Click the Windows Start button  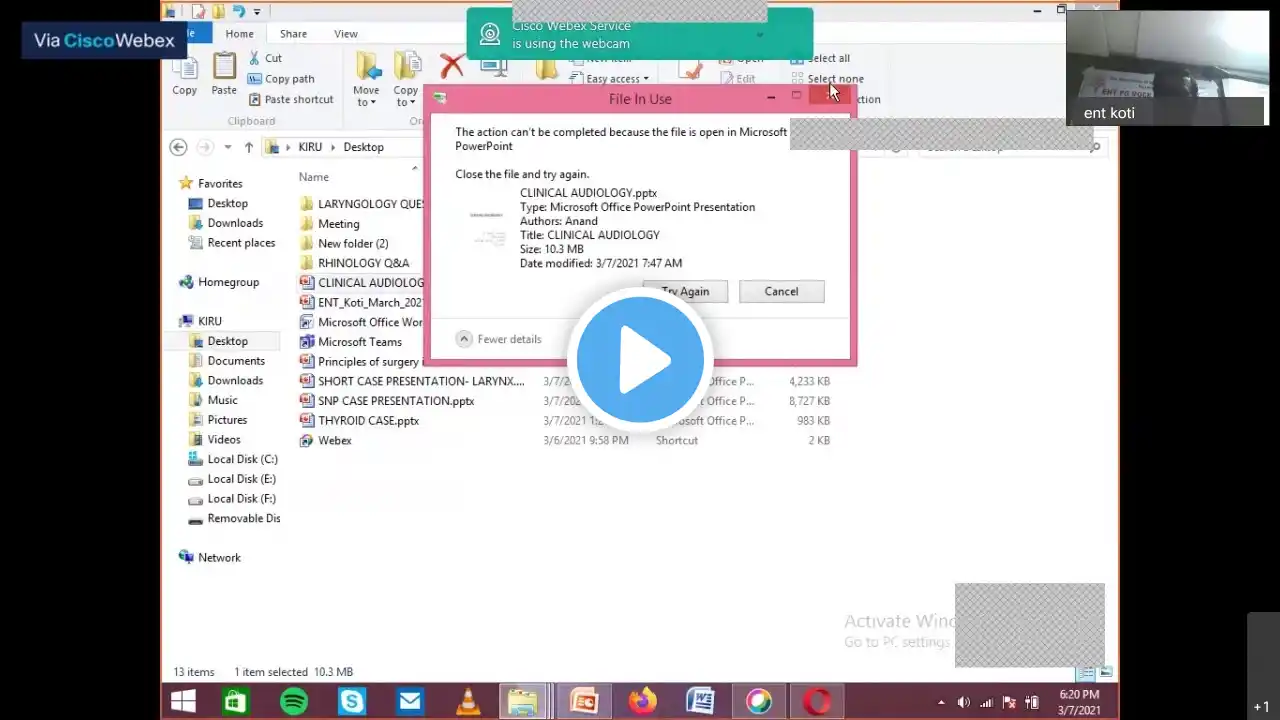(x=184, y=702)
